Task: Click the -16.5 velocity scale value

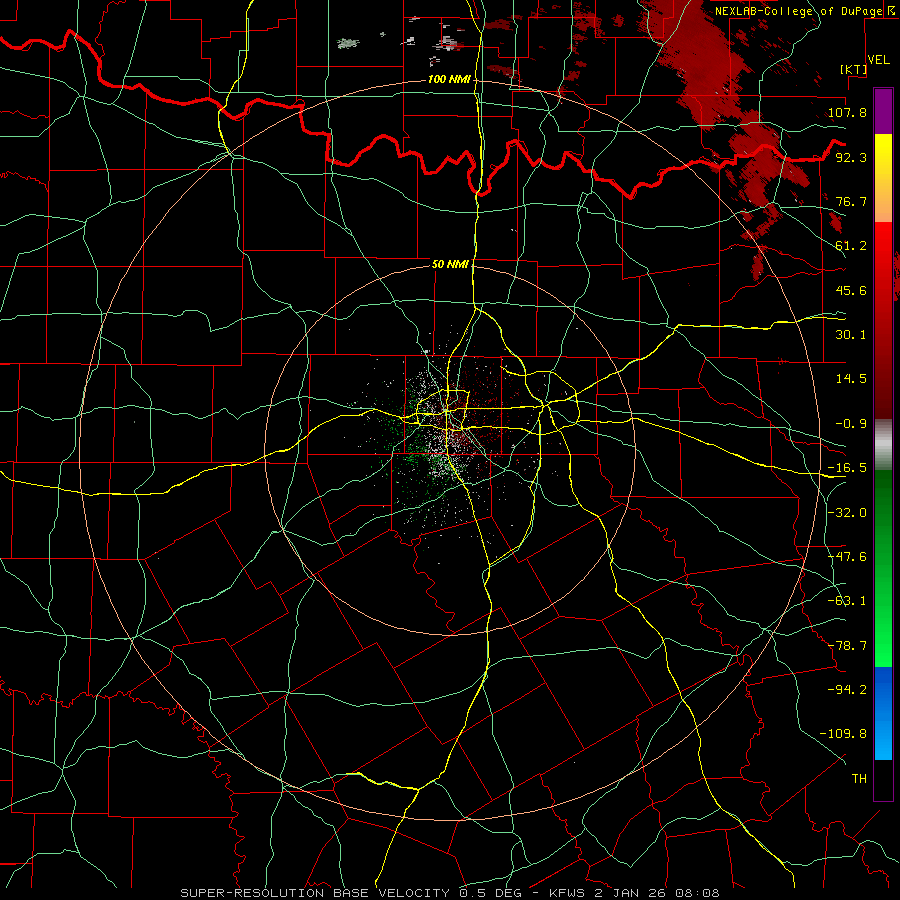Action: point(847,468)
